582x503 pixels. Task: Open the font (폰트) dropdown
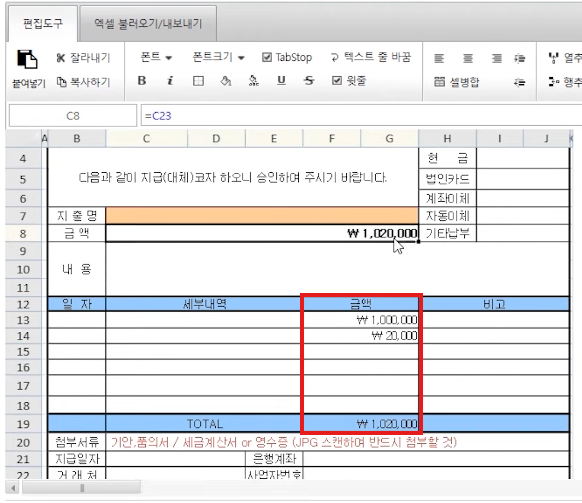[156, 57]
